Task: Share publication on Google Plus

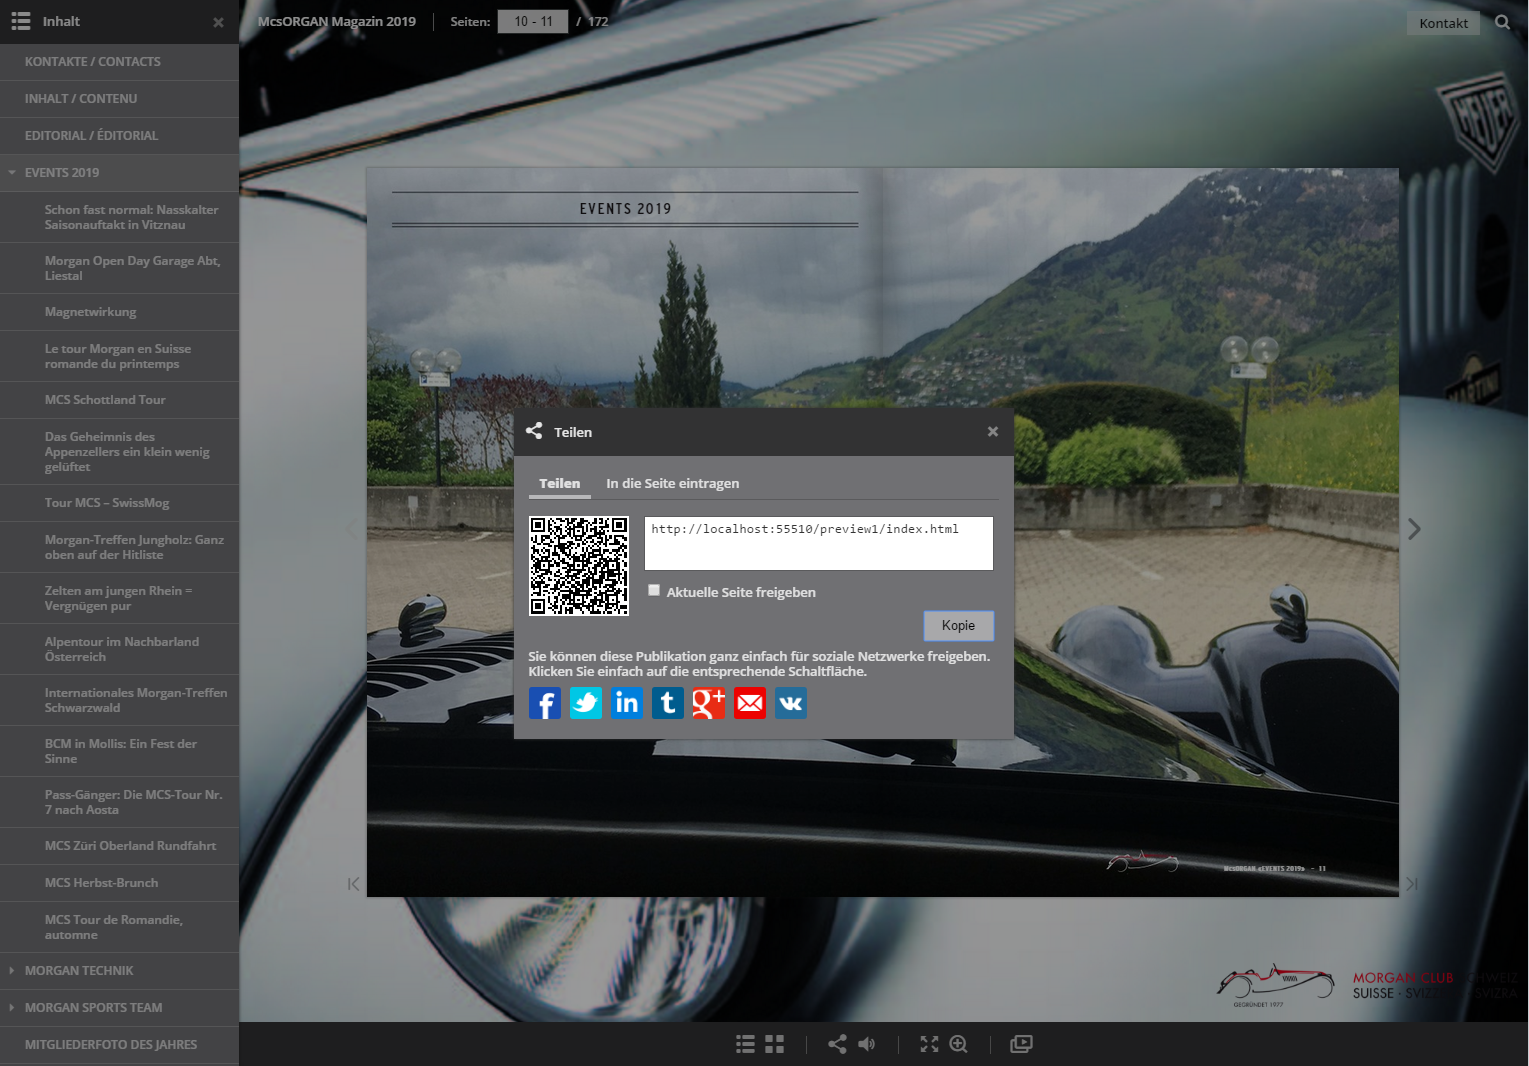Action: click(x=709, y=703)
